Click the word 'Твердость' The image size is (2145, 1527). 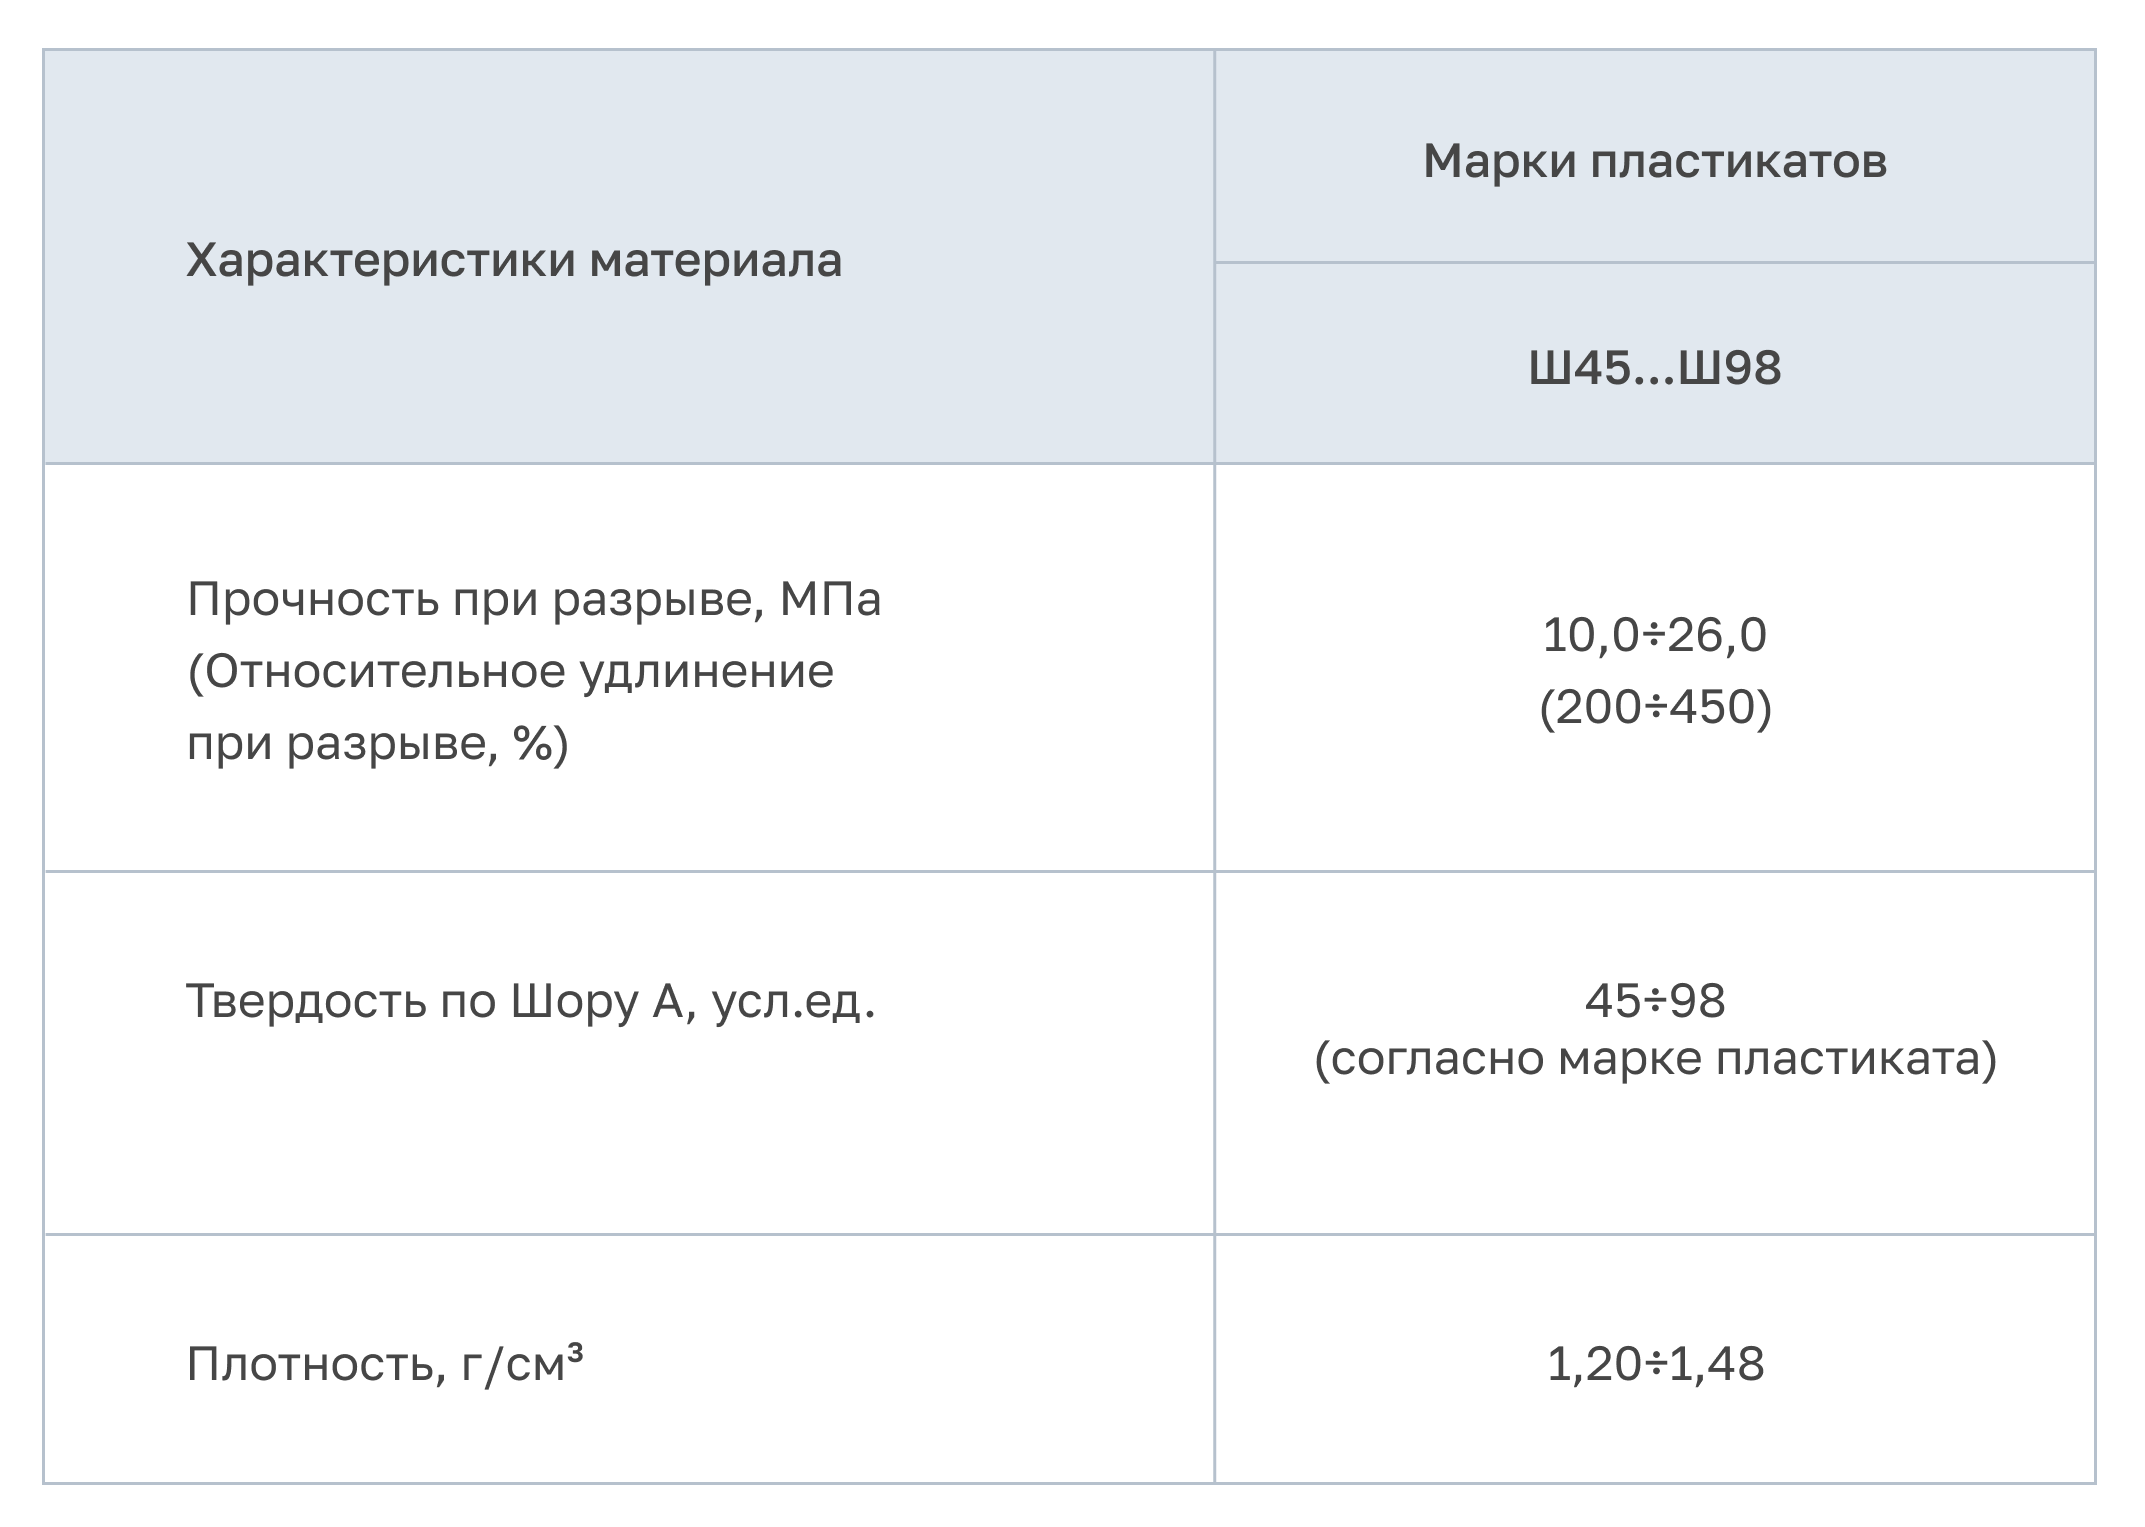305,1001
